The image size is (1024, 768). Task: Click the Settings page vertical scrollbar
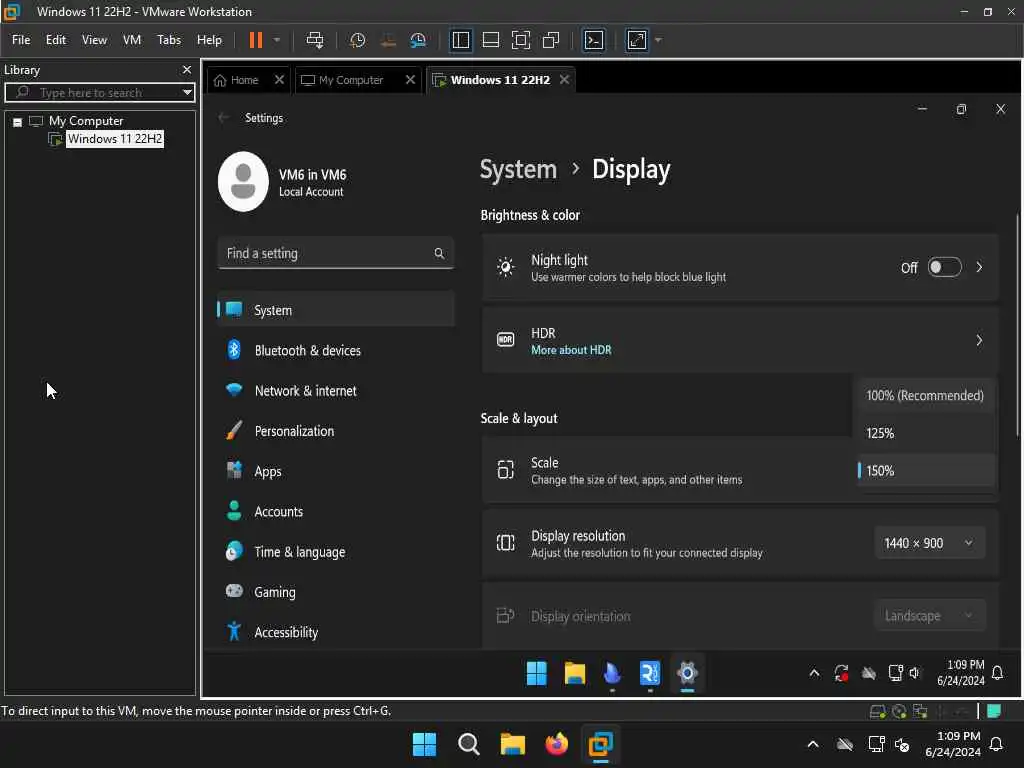coord(1017,325)
